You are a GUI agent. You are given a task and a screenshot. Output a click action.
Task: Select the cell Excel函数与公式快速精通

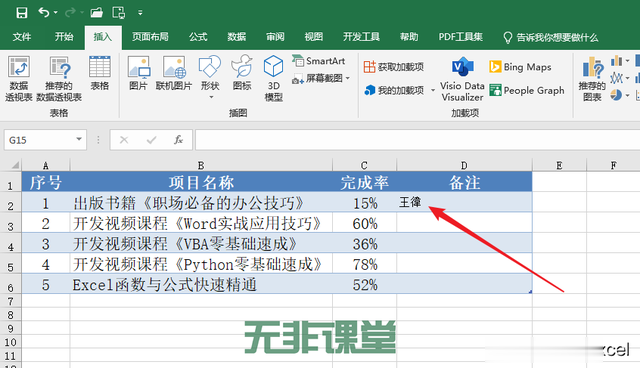tap(201, 284)
